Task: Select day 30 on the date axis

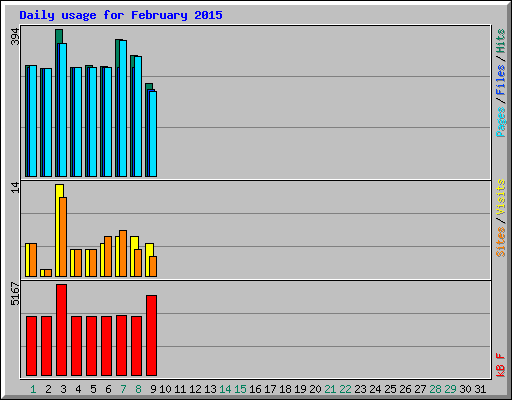Action: click(x=465, y=389)
